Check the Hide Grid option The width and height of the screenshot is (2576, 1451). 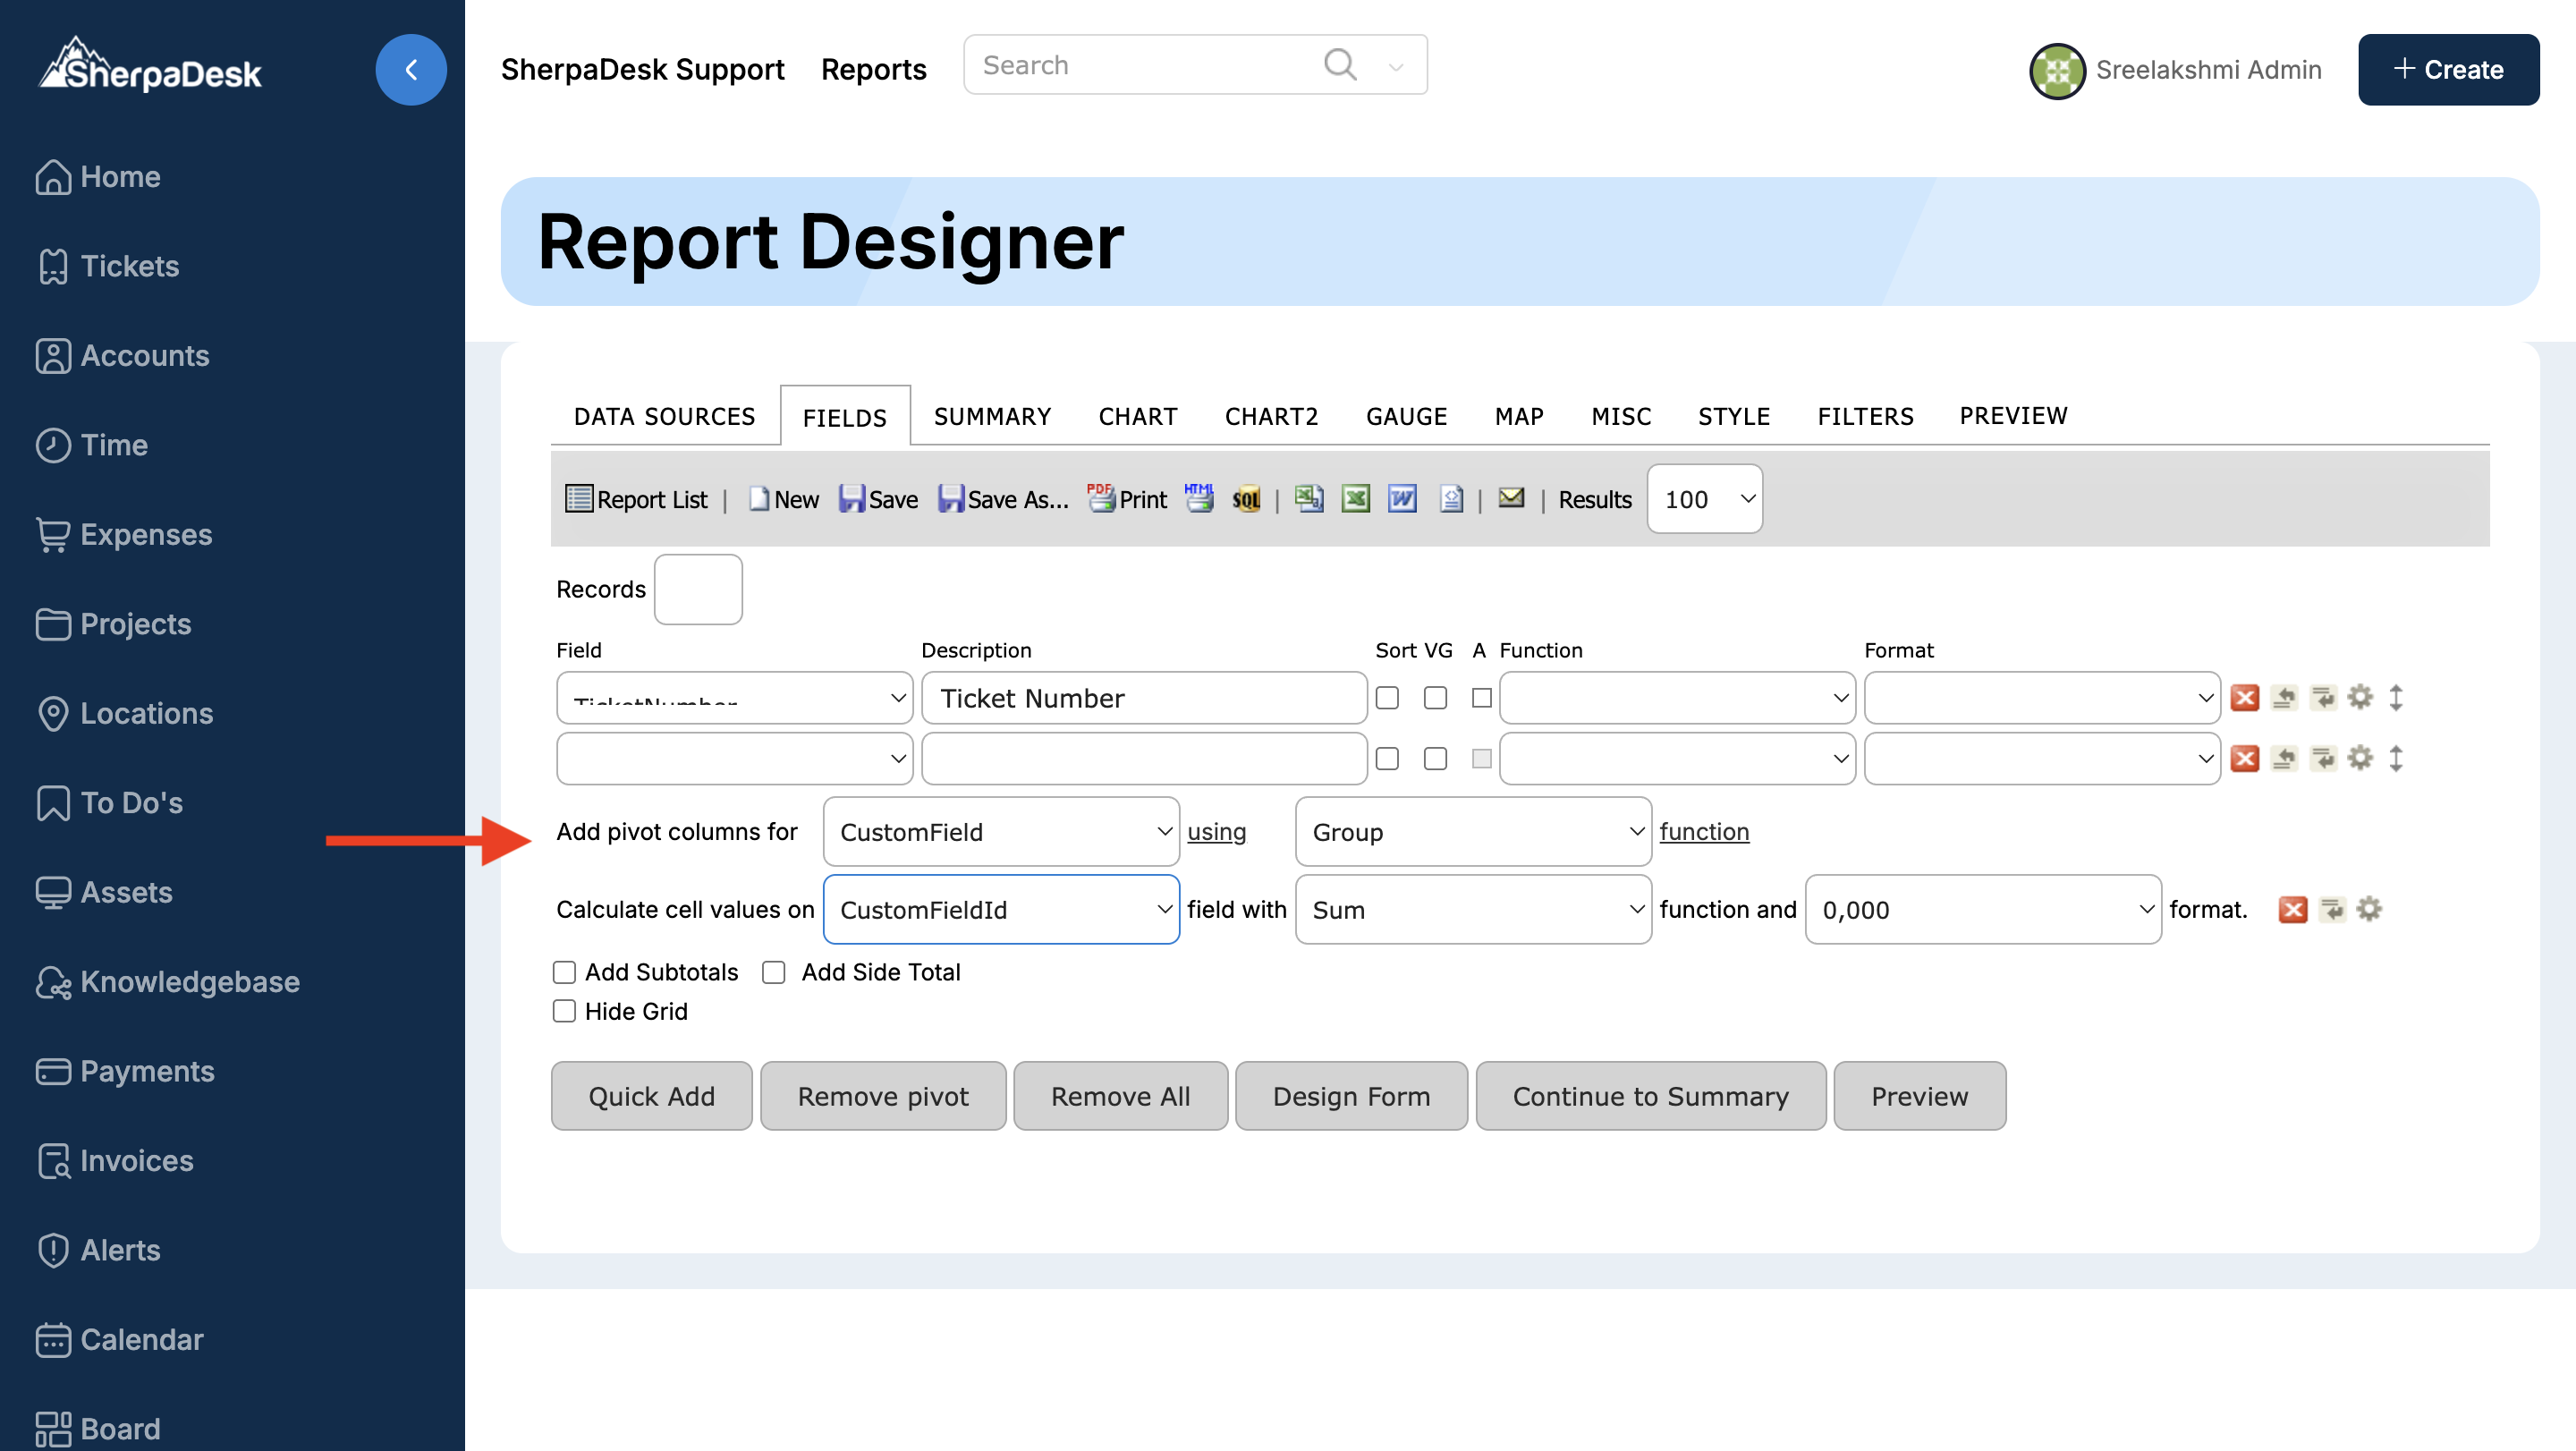[564, 1011]
